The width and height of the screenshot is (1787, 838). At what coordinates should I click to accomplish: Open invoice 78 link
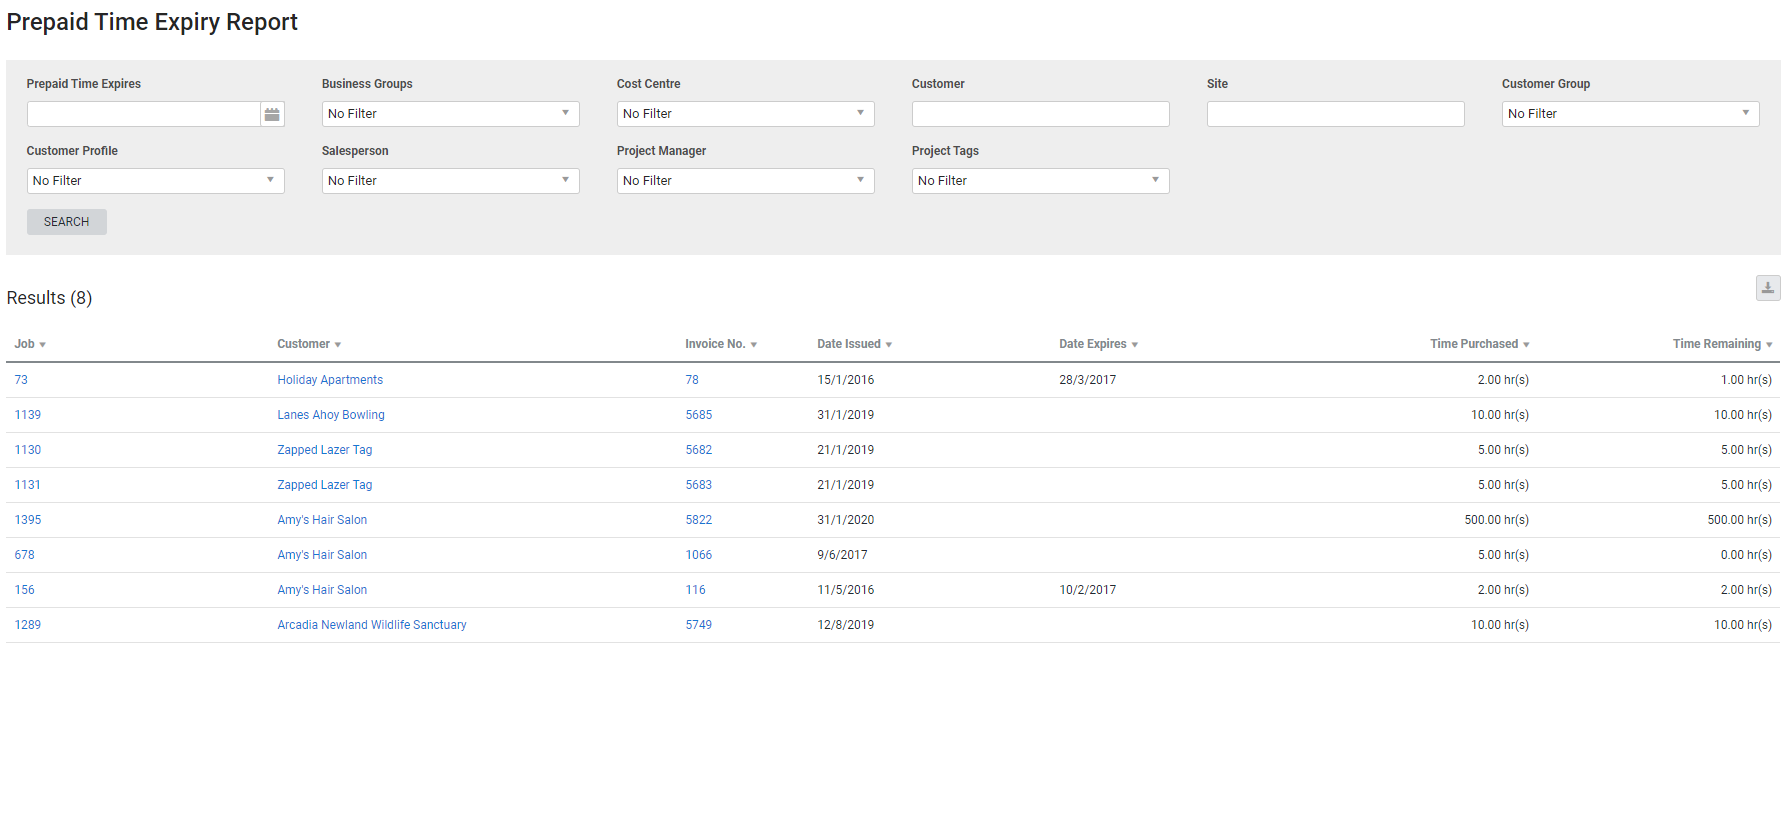[692, 380]
